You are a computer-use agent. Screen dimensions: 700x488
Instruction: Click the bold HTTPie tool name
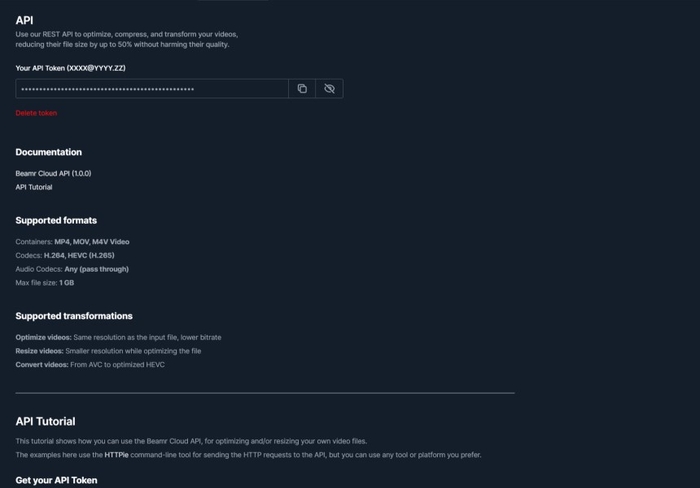(x=117, y=455)
